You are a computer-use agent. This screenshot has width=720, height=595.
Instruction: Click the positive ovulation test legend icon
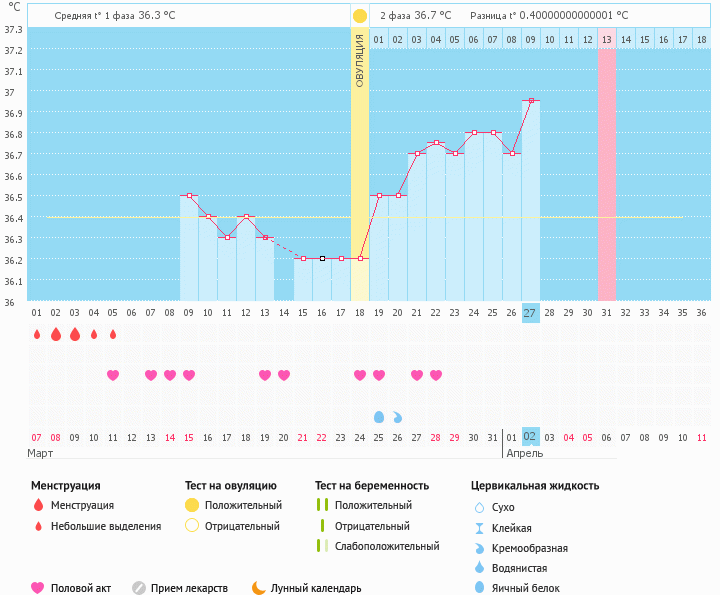[x=192, y=506]
